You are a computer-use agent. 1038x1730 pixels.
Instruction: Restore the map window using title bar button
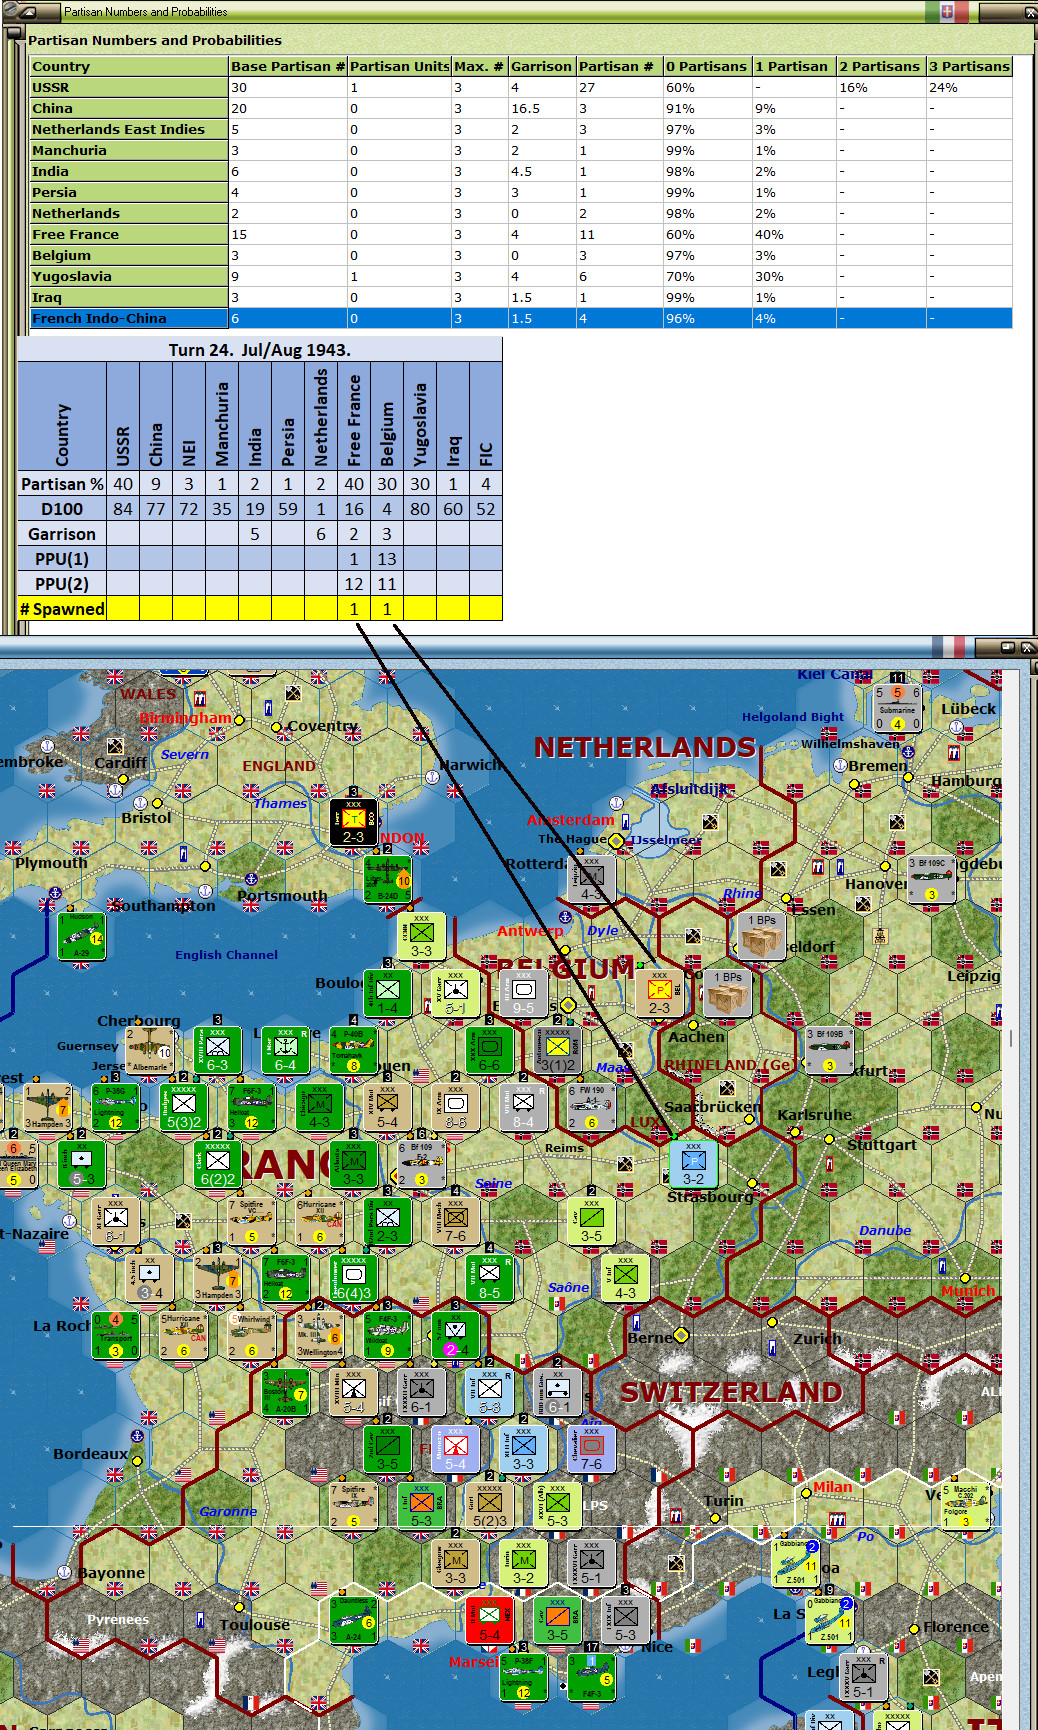pyautogui.click(x=1008, y=647)
